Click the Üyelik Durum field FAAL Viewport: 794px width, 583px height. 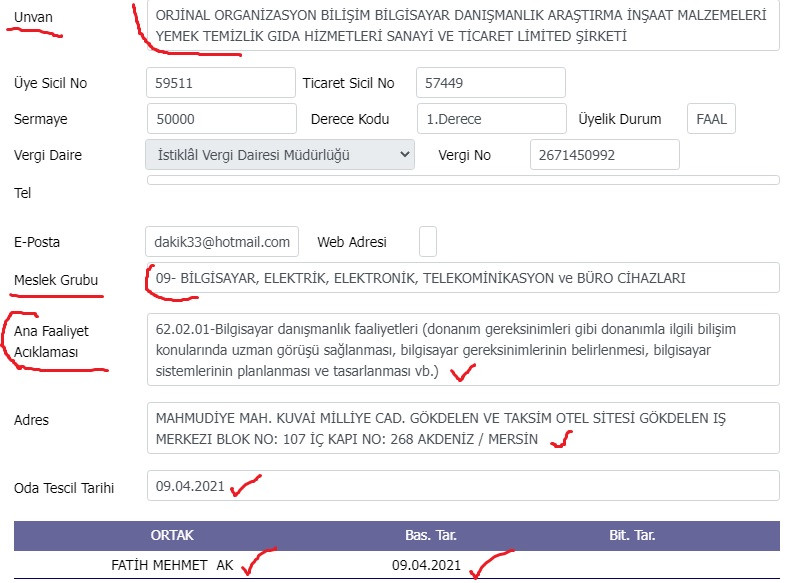[x=711, y=119]
